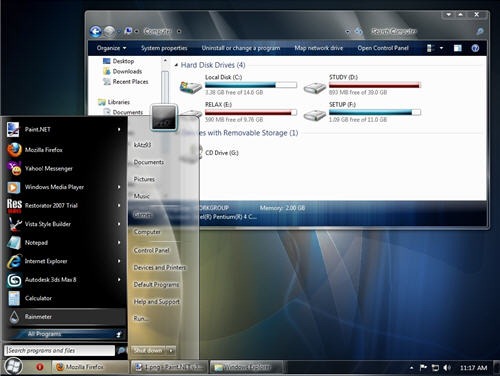Viewport: 500px width, 376px height.
Task: Open the Organize dropdown menu
Action: [111, 48]
